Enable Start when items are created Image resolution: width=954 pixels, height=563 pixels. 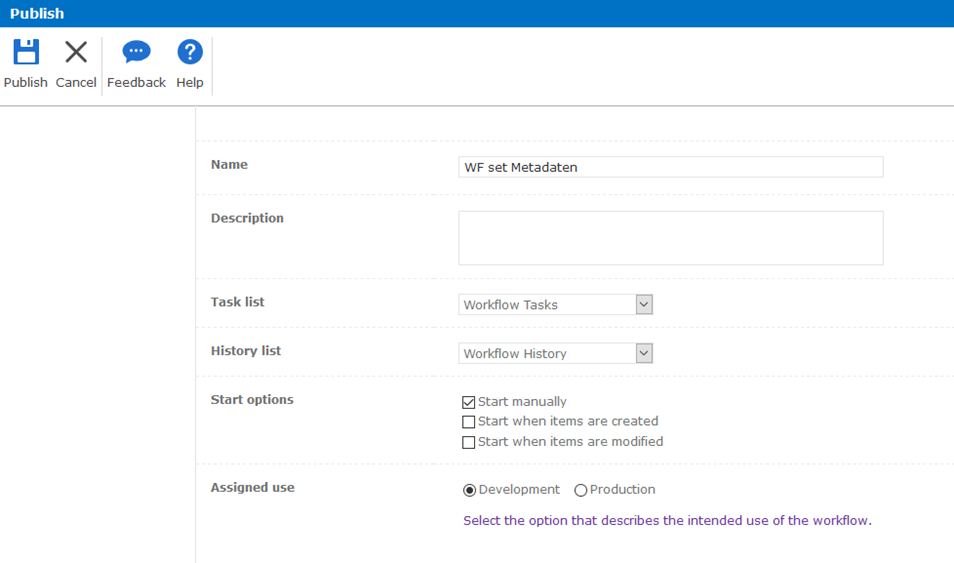468,422
